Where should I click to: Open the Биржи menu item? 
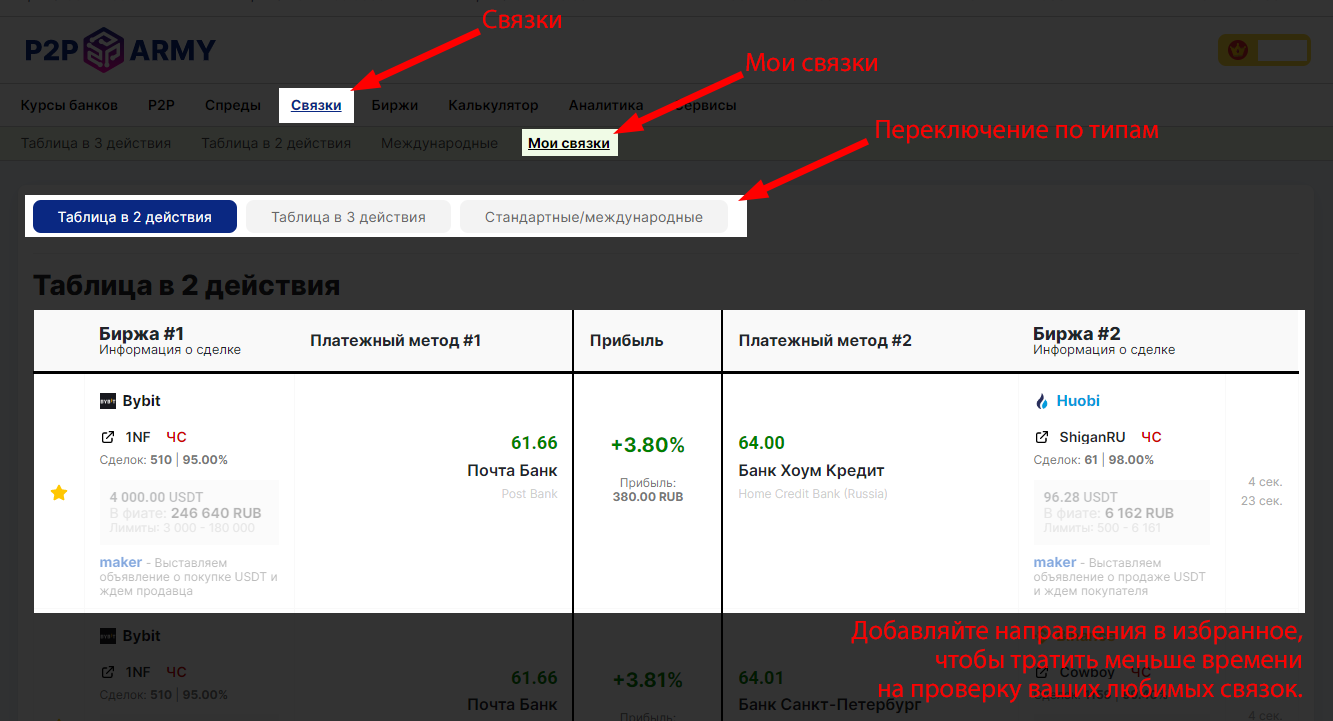click(x=395, y=105)
